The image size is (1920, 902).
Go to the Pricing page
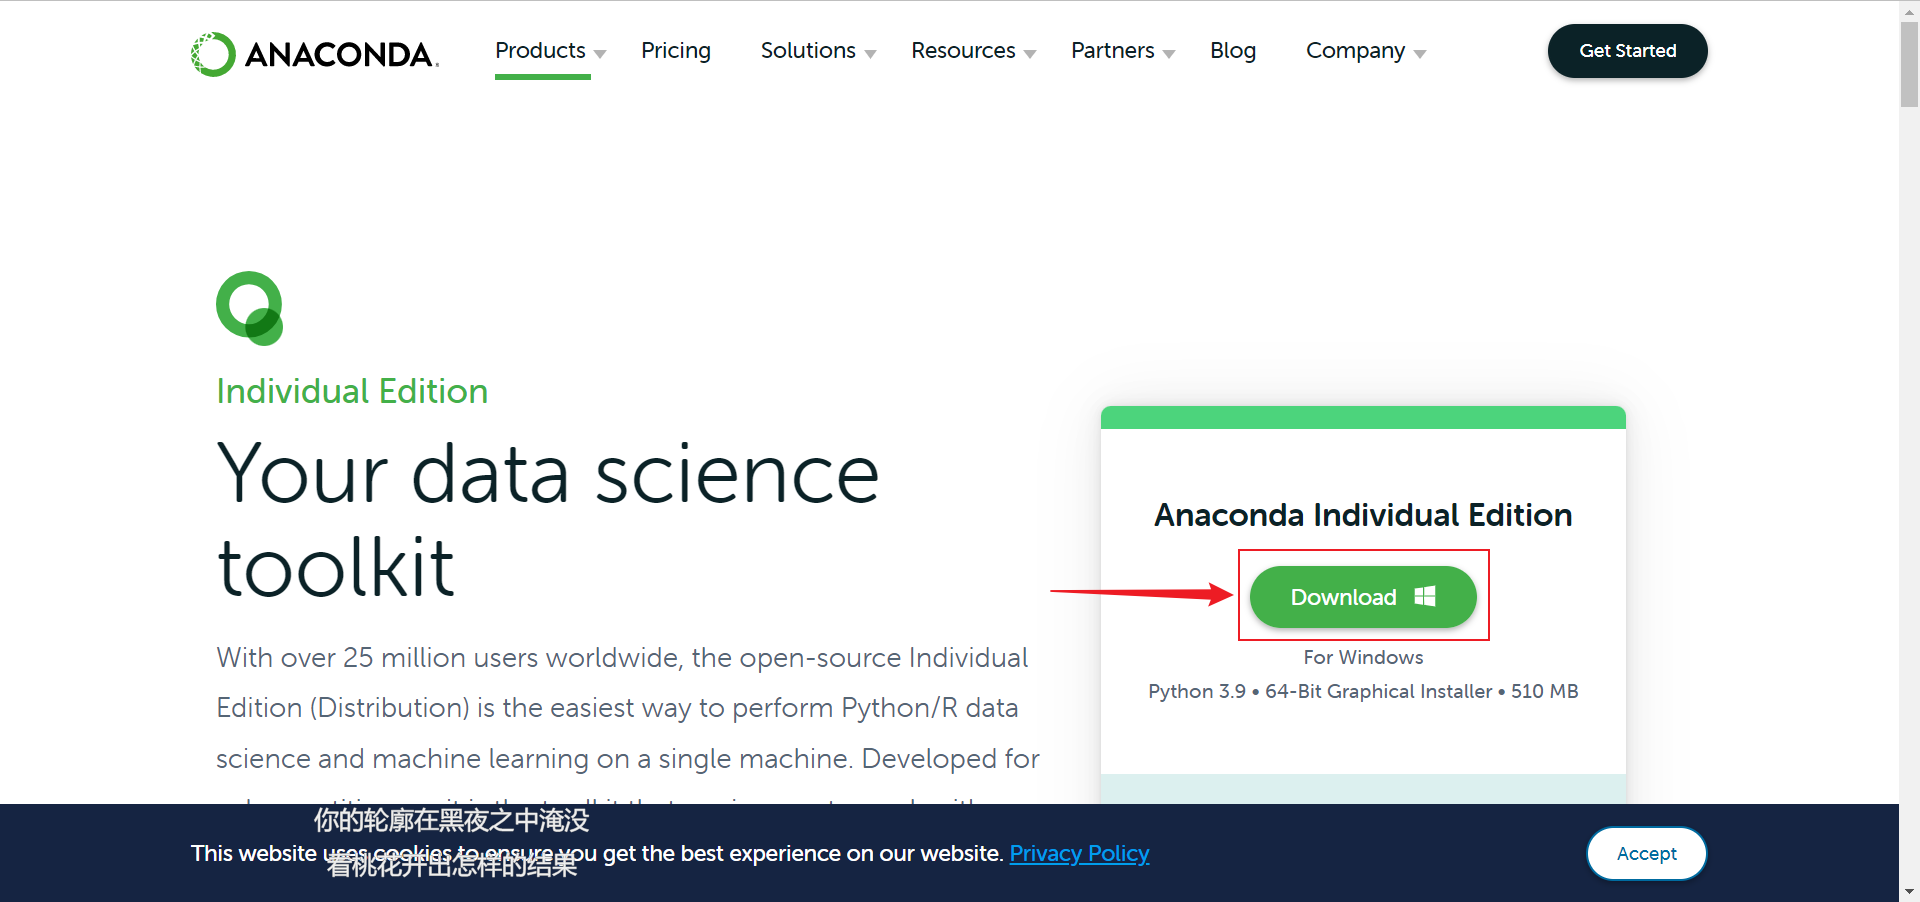(x=676, y=50)
